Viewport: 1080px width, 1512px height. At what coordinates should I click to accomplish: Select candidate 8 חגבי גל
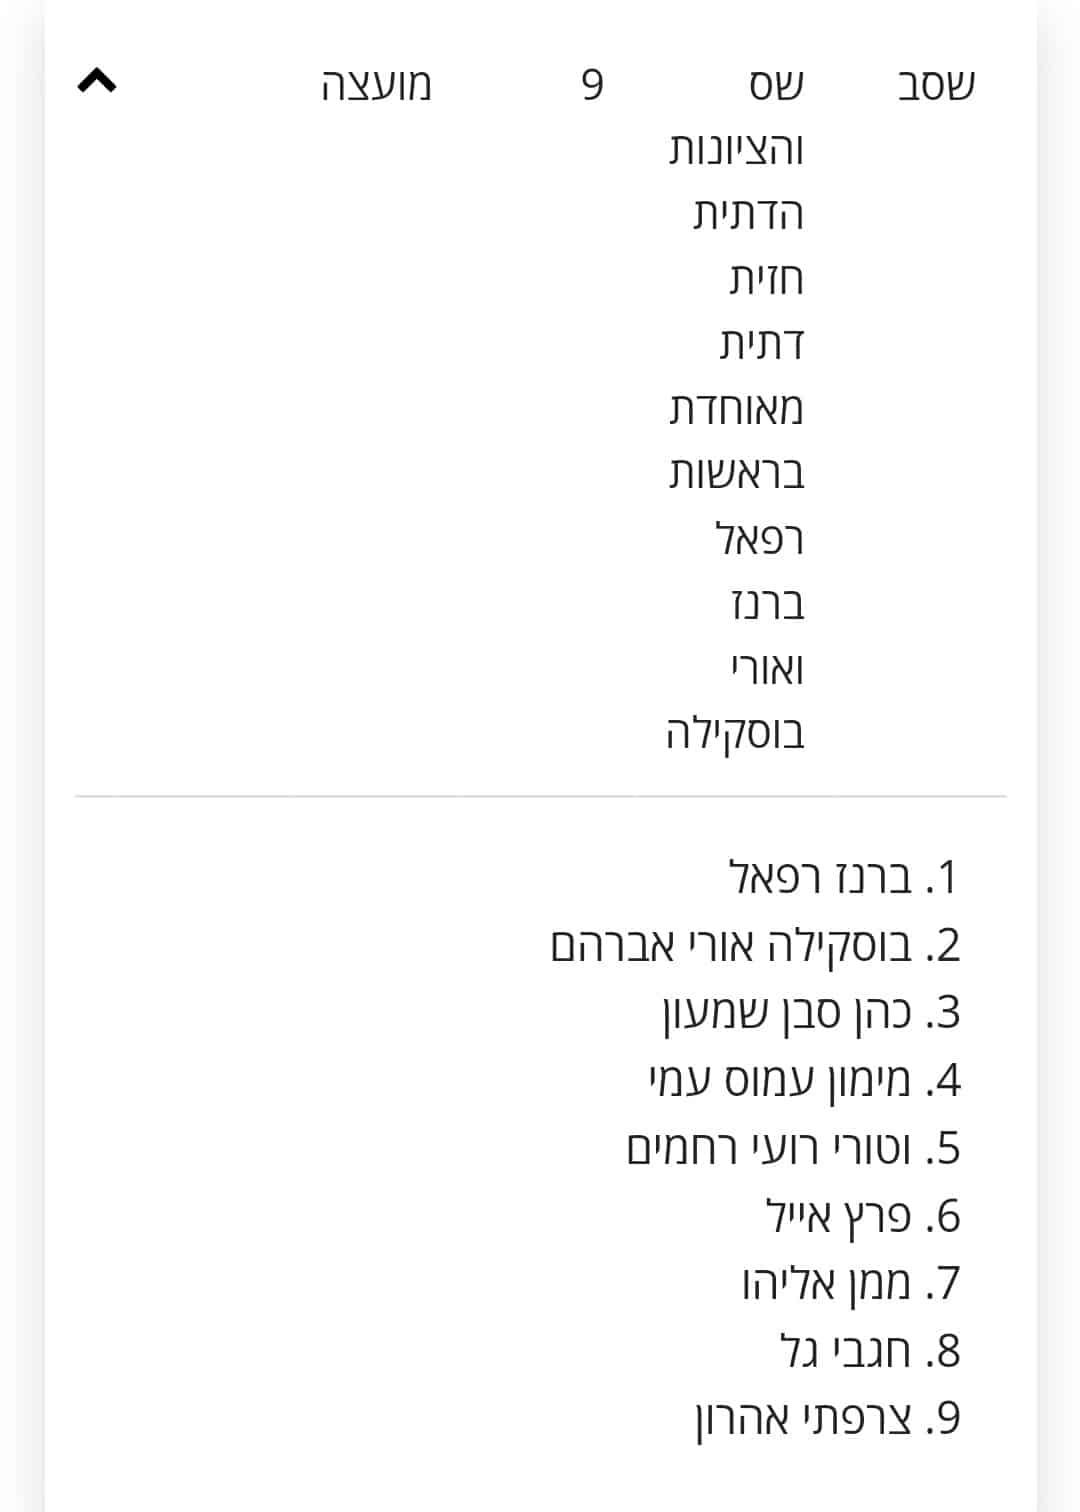[870, 1352]
